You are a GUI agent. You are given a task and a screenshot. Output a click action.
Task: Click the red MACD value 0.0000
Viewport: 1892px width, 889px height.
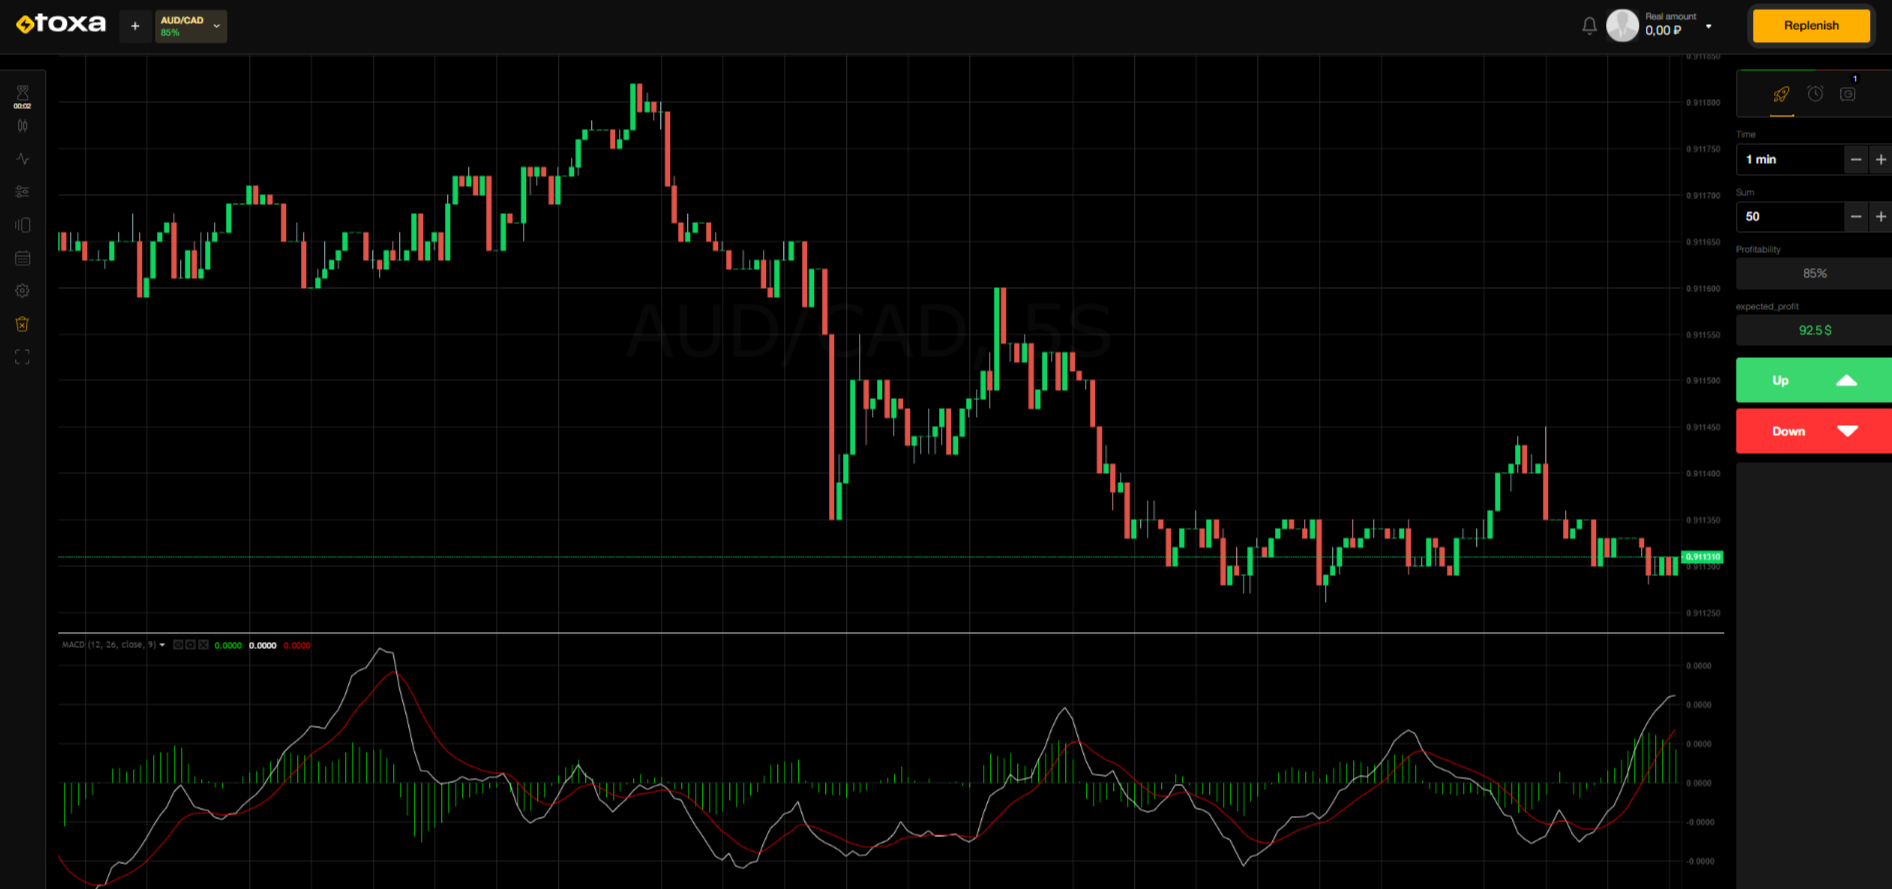point(297,646)
